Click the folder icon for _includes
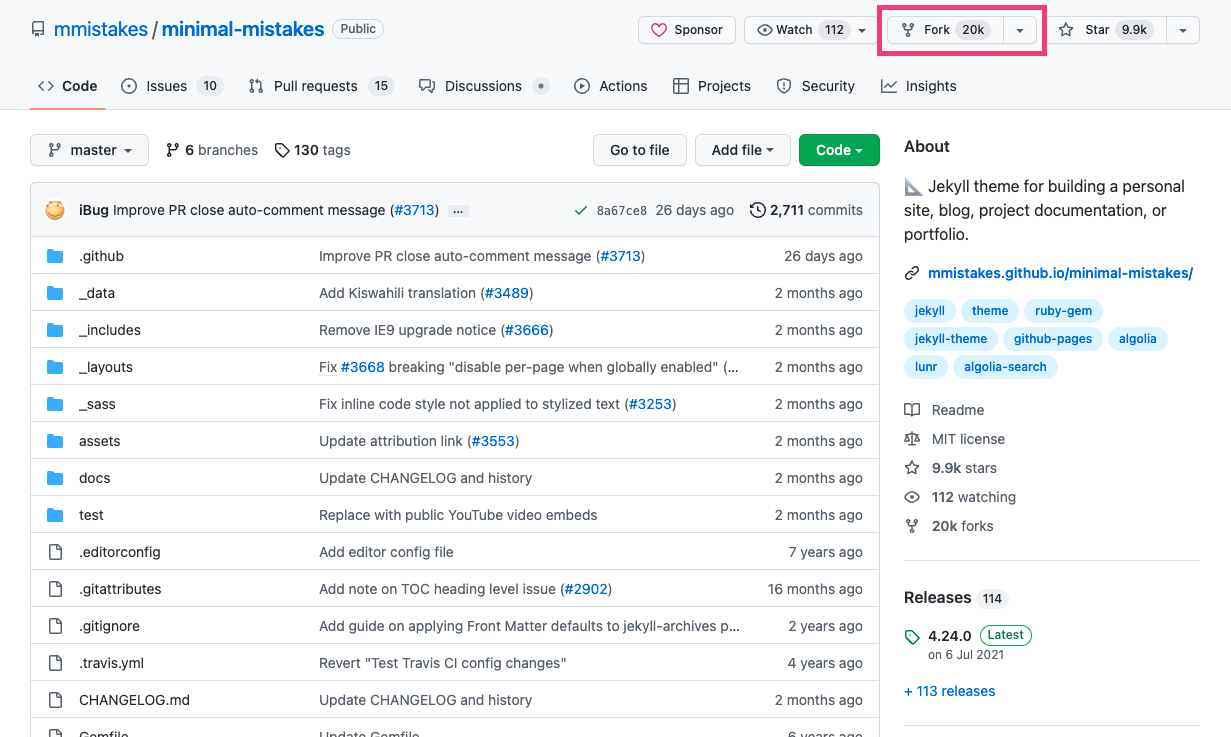The height and width of the screenshot is (737, 1231). pyautogui.click(x=55, y=330)
